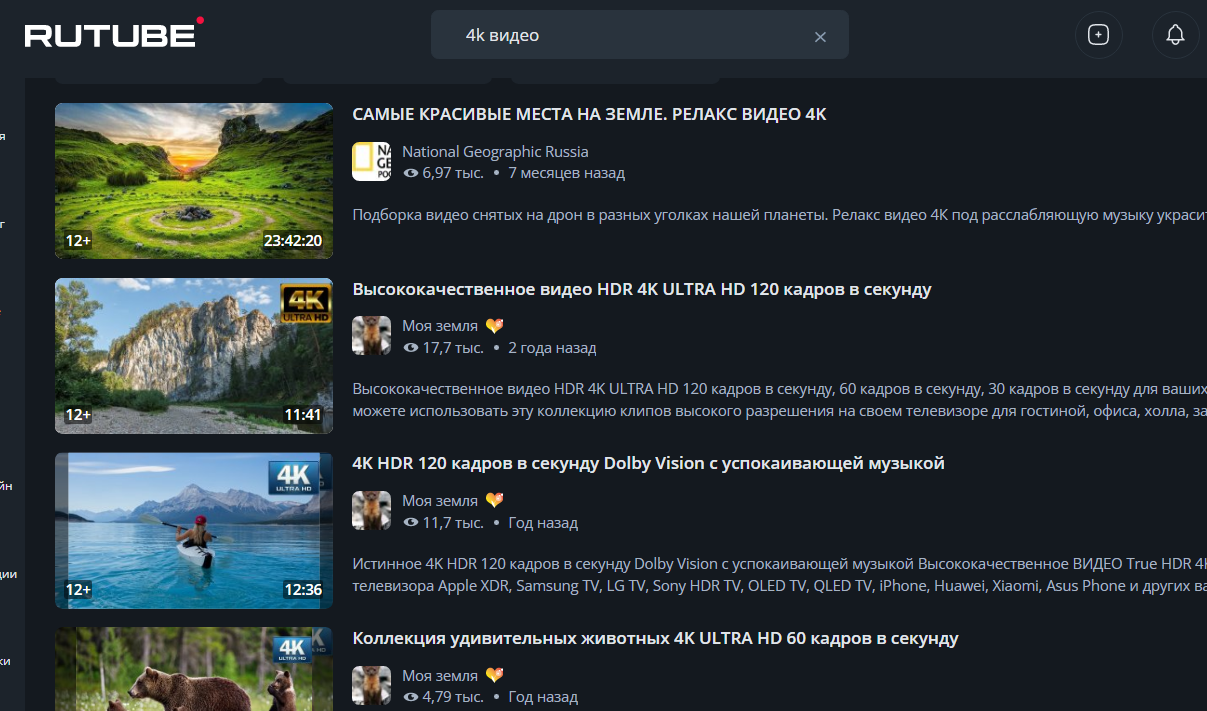This screenshot has height=711, width=1207.
Task: Click the channel avatar under the animals collection video
Action: pos(371,685)
